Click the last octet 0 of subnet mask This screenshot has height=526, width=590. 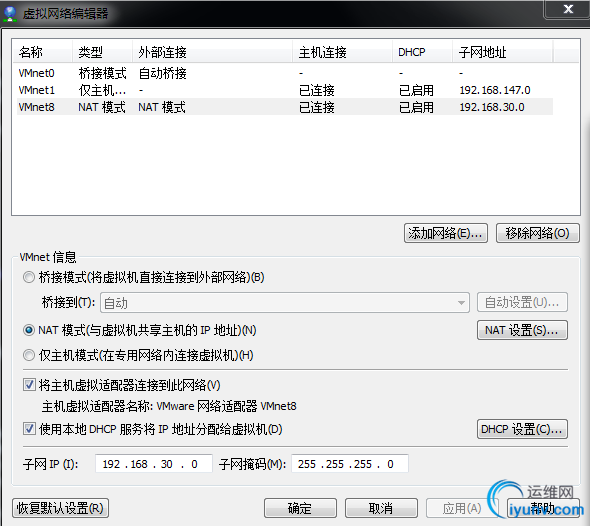point(390,464)
